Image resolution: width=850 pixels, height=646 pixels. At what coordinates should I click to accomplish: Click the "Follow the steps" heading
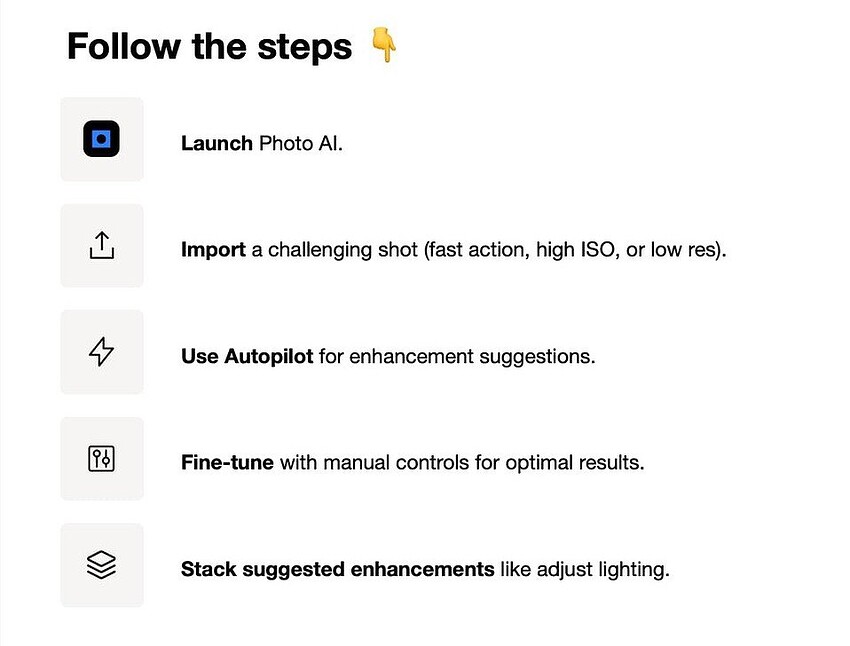pyautogui.click(x=209, y=47)
